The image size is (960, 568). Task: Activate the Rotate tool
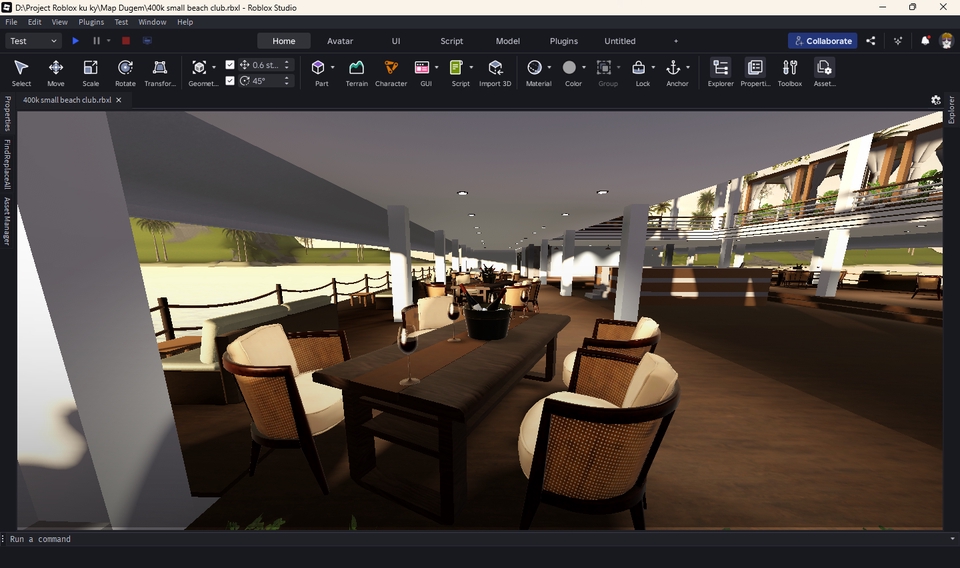(x=125, y=68)
